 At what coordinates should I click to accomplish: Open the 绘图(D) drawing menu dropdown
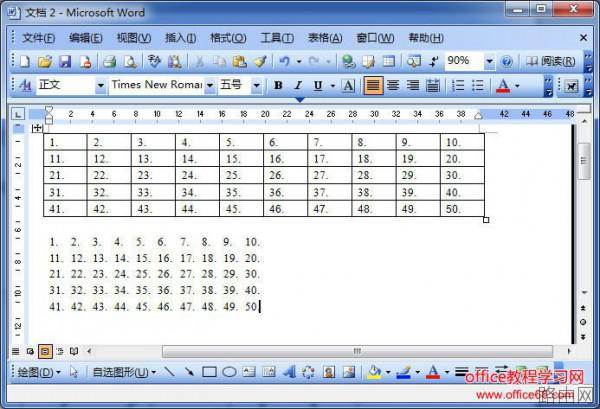coord(39,372)
